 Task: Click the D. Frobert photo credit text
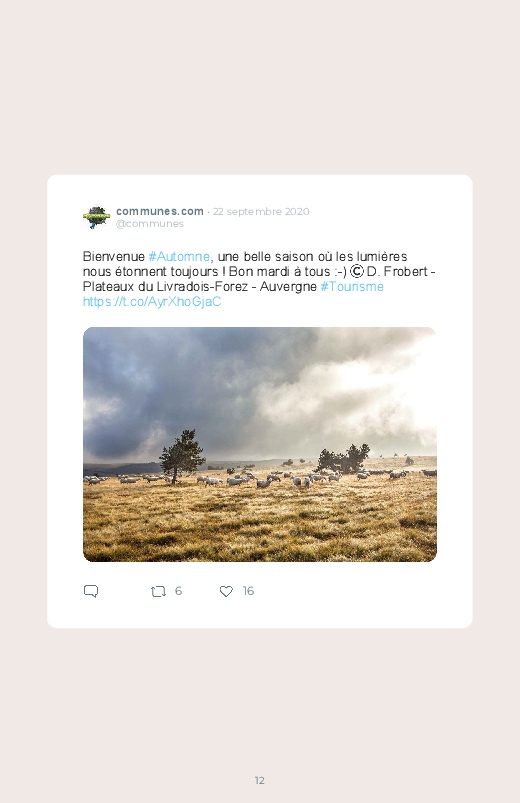click(x=397, y=271)
